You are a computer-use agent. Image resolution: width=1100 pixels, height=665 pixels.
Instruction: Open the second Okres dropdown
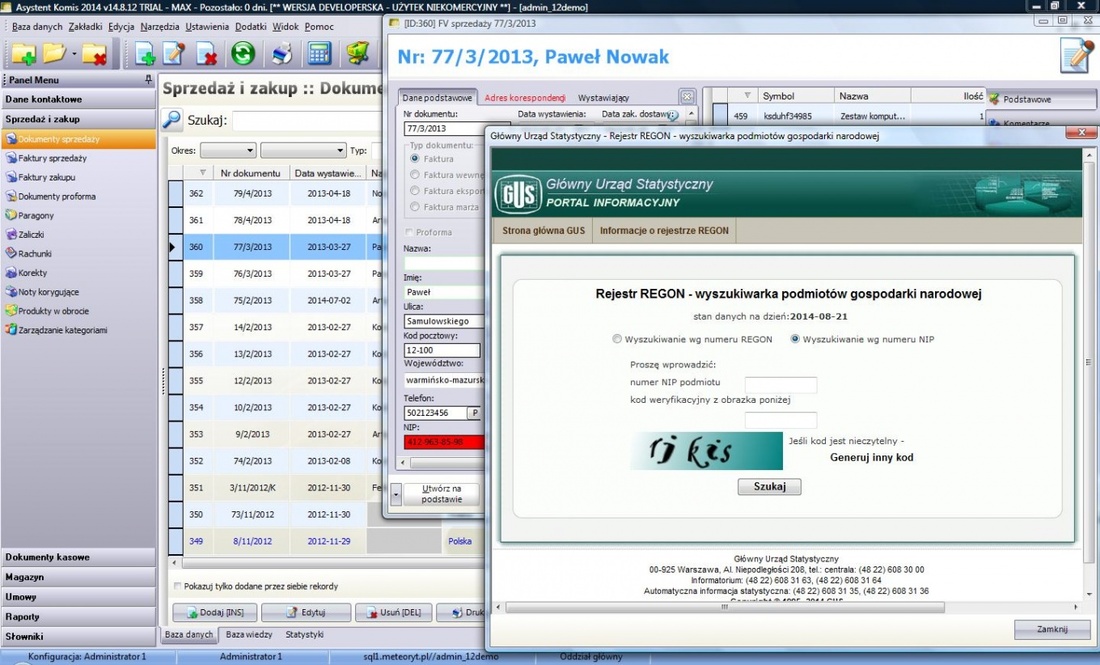point(303,150)
